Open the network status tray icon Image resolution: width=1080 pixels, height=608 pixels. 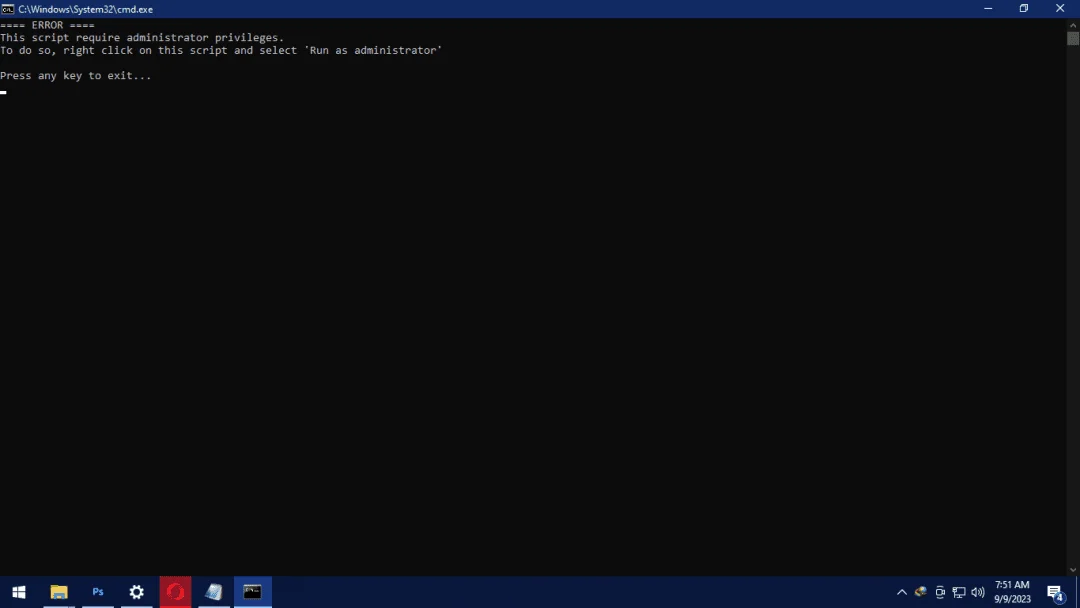click(959, 592)
